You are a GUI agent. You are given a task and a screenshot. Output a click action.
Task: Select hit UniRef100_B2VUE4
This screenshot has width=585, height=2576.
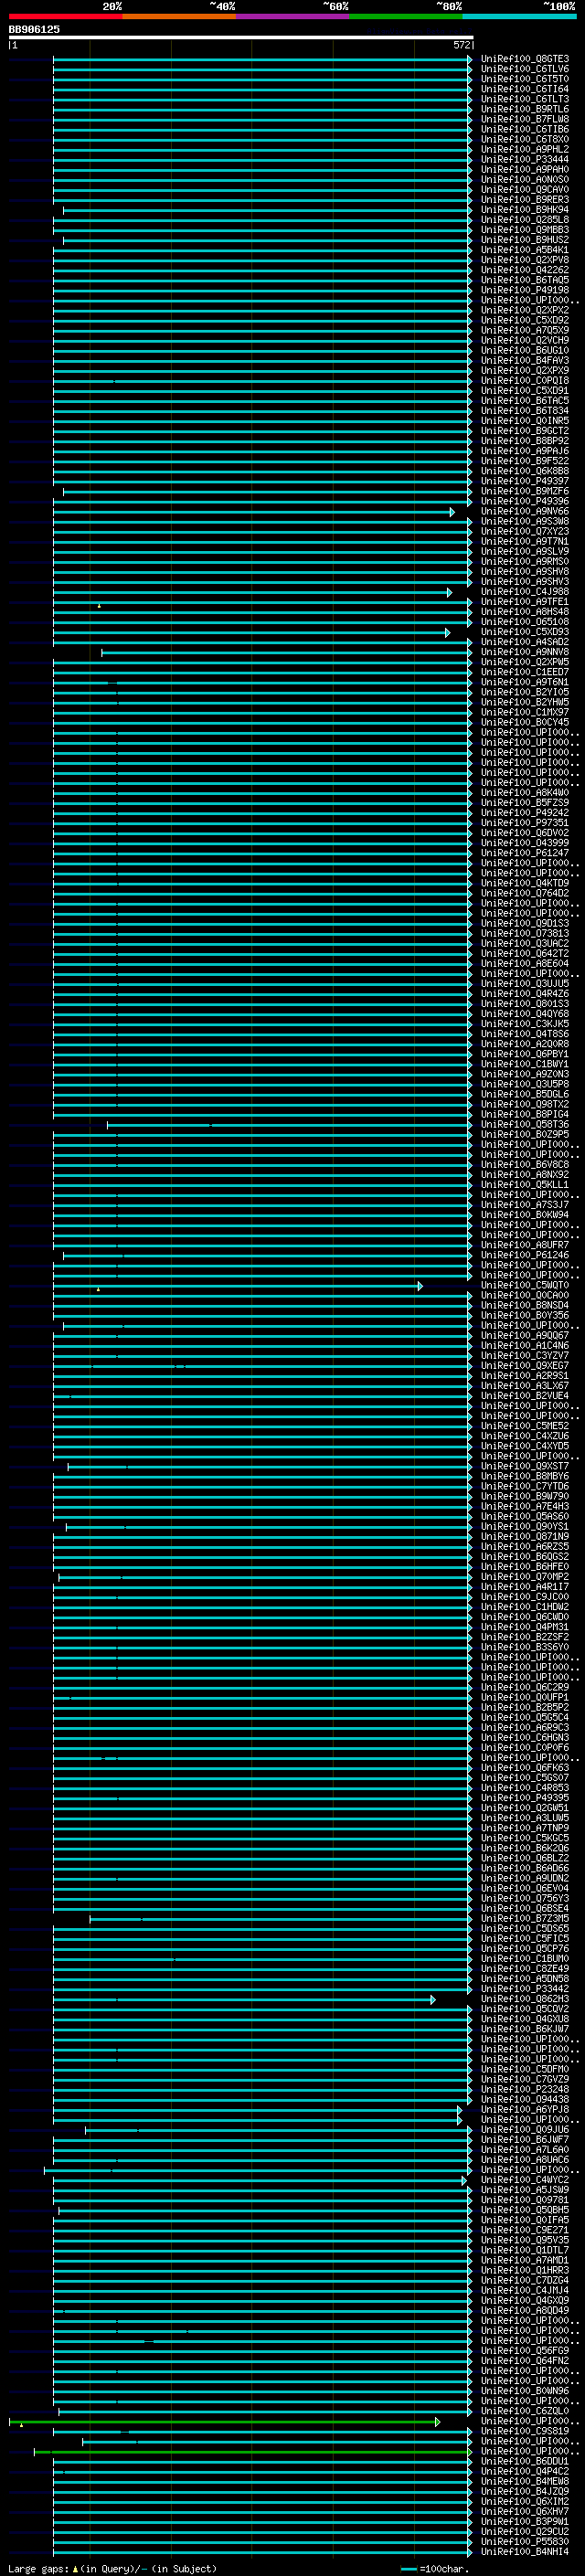[x=525, y=1396]
